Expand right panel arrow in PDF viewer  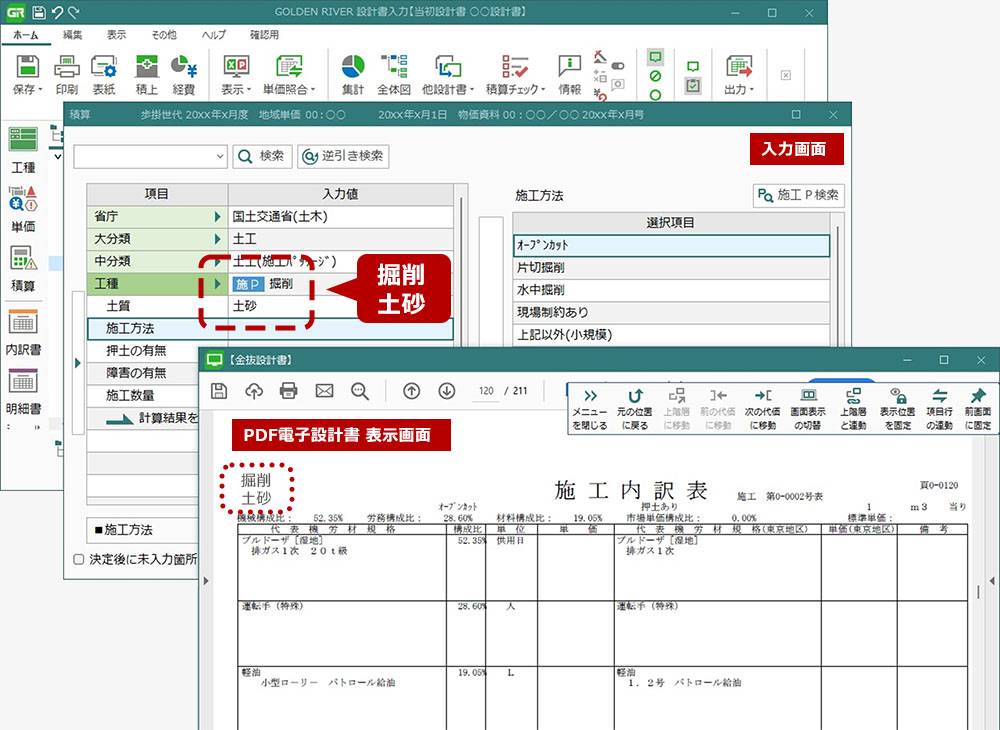pyautogui.click(x=992, y=581)
